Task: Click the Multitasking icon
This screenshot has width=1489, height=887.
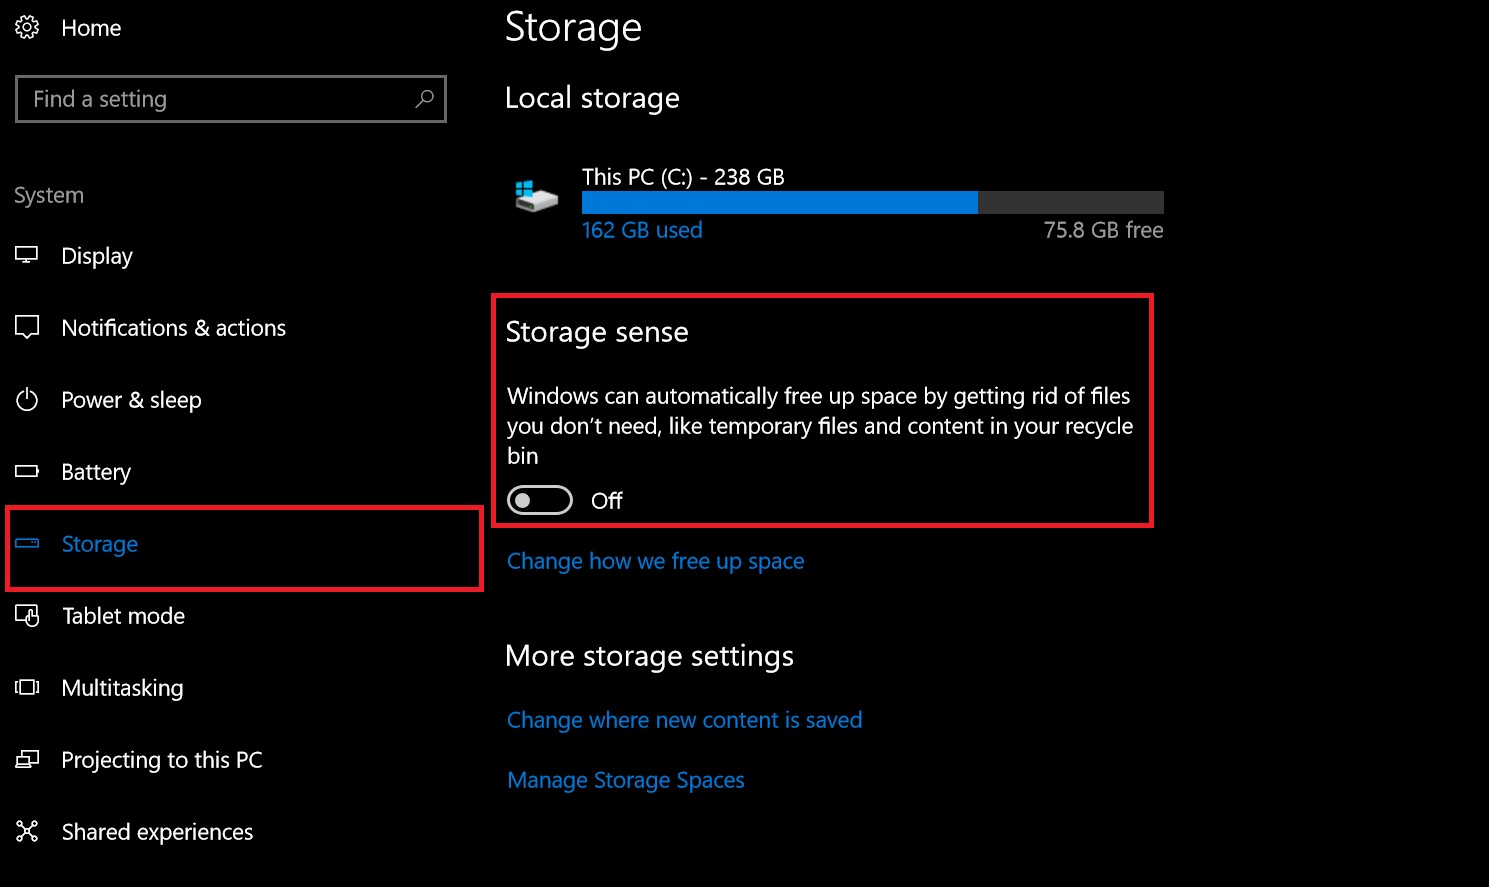Action: [x=27, y=687]
